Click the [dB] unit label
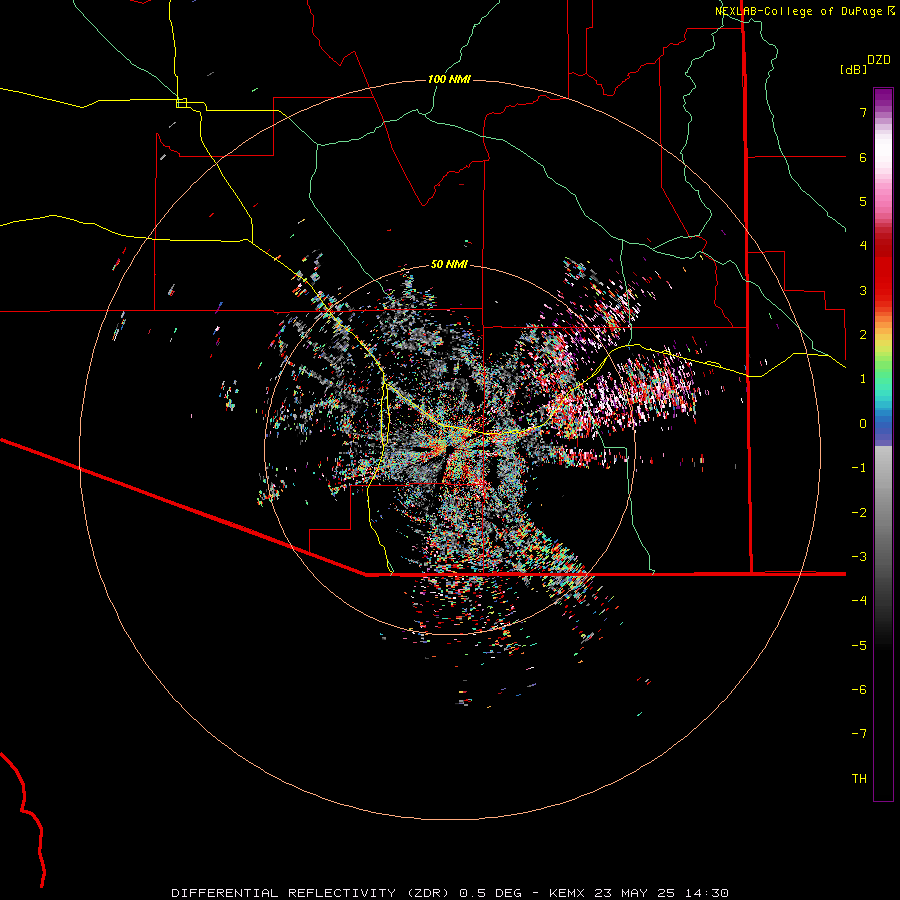This screenshot has height=900, width=900. coord(854,69)
